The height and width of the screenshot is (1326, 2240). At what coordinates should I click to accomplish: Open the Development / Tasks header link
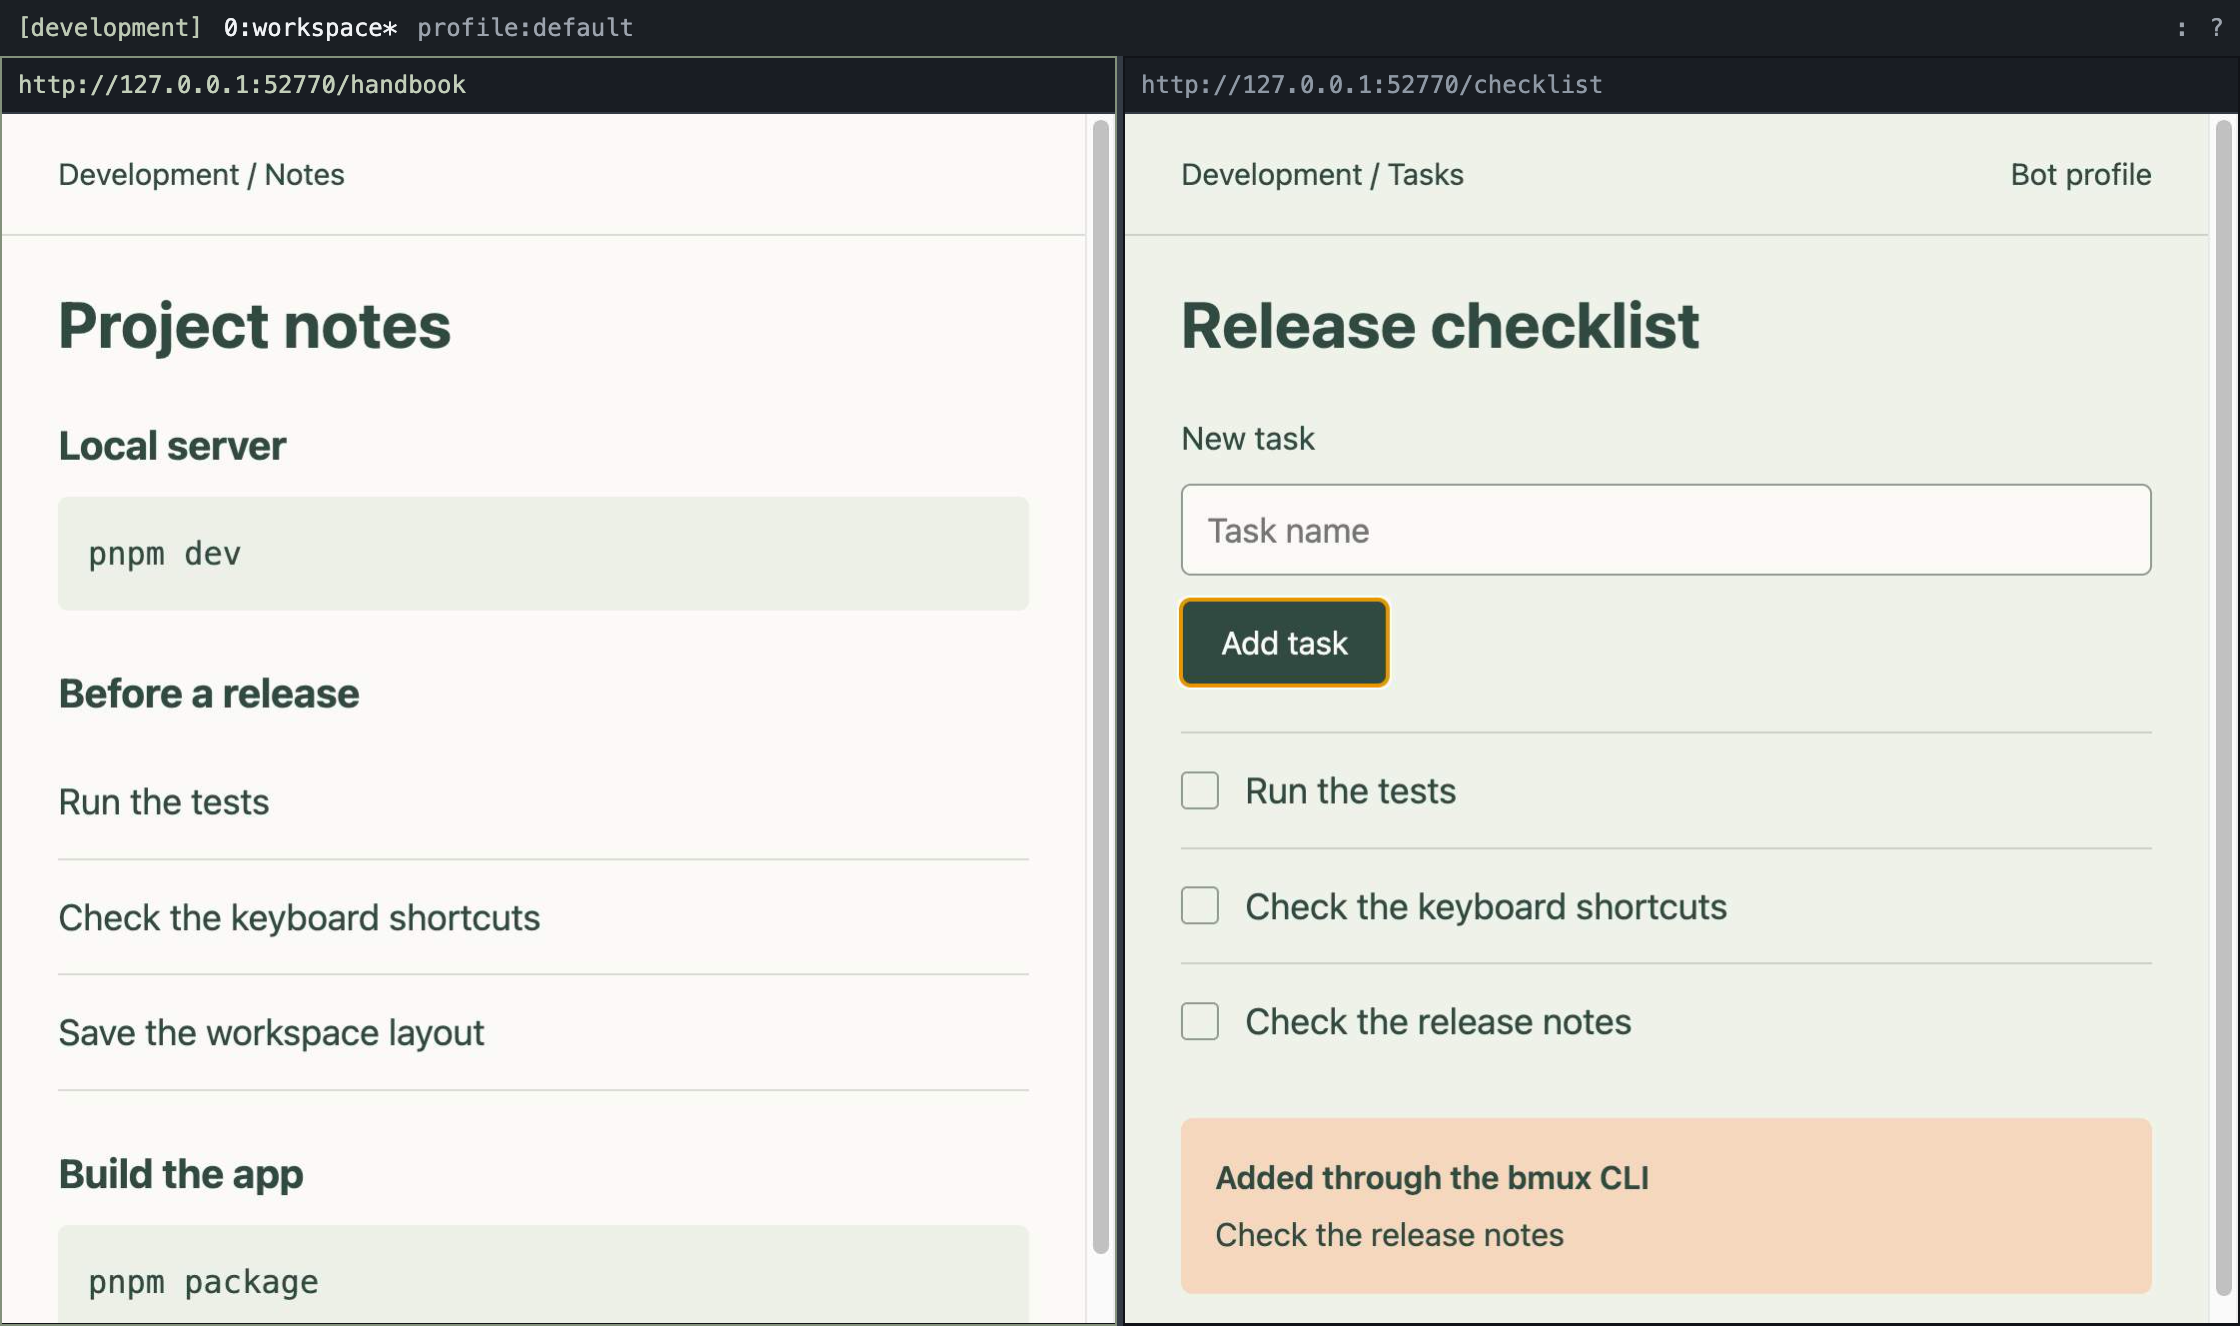point(1321,174)
